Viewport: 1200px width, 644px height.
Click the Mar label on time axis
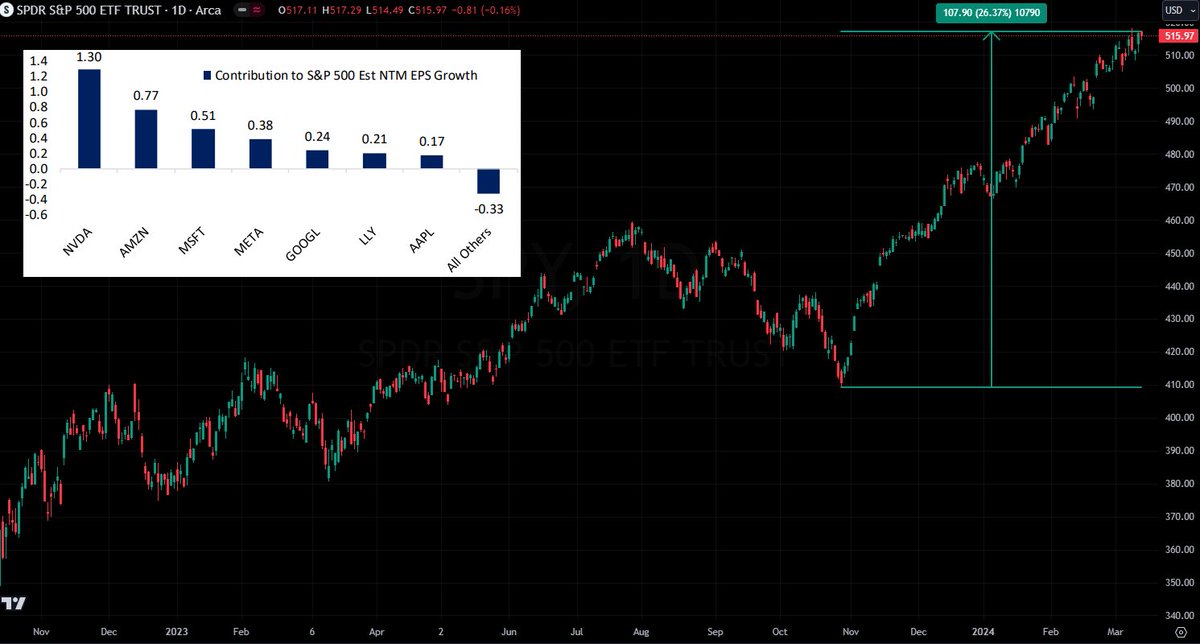click(x=1115, y=634)
